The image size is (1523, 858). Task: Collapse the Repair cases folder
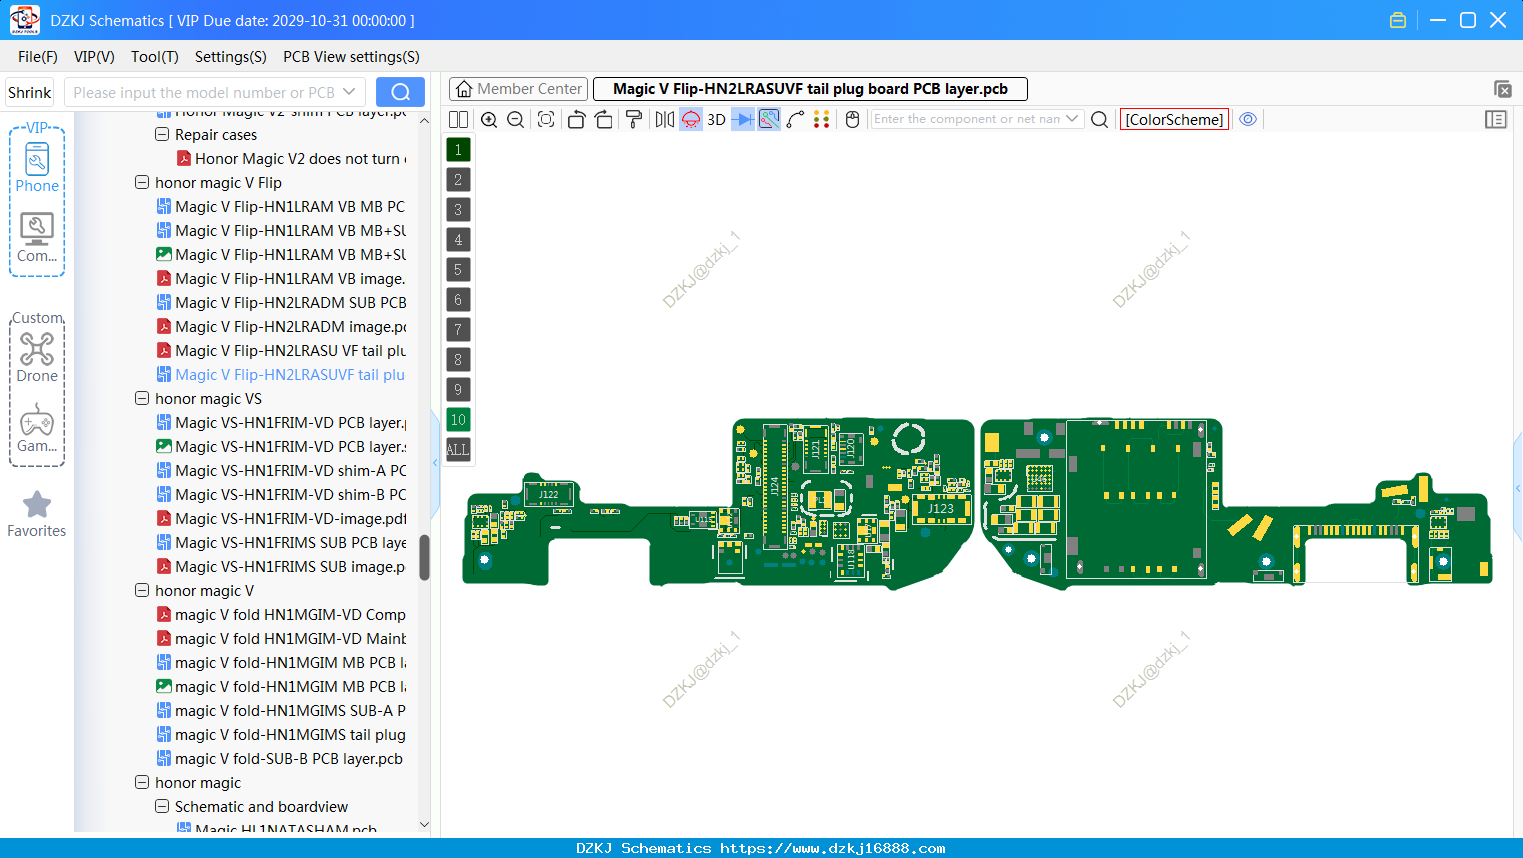click(162, 134)
